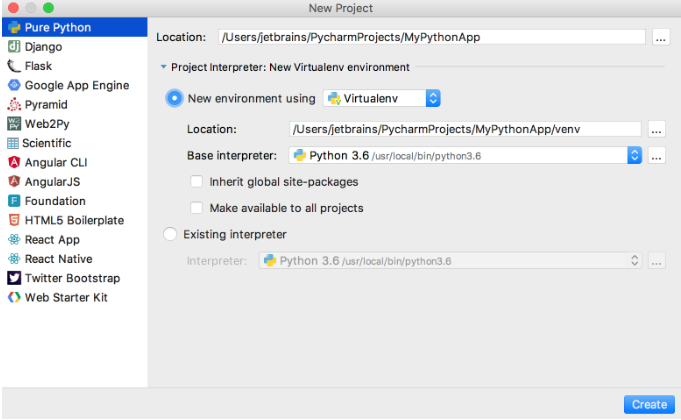Click the venv Location text field
The height and width of the screenshot is (420, 681).
465,129
